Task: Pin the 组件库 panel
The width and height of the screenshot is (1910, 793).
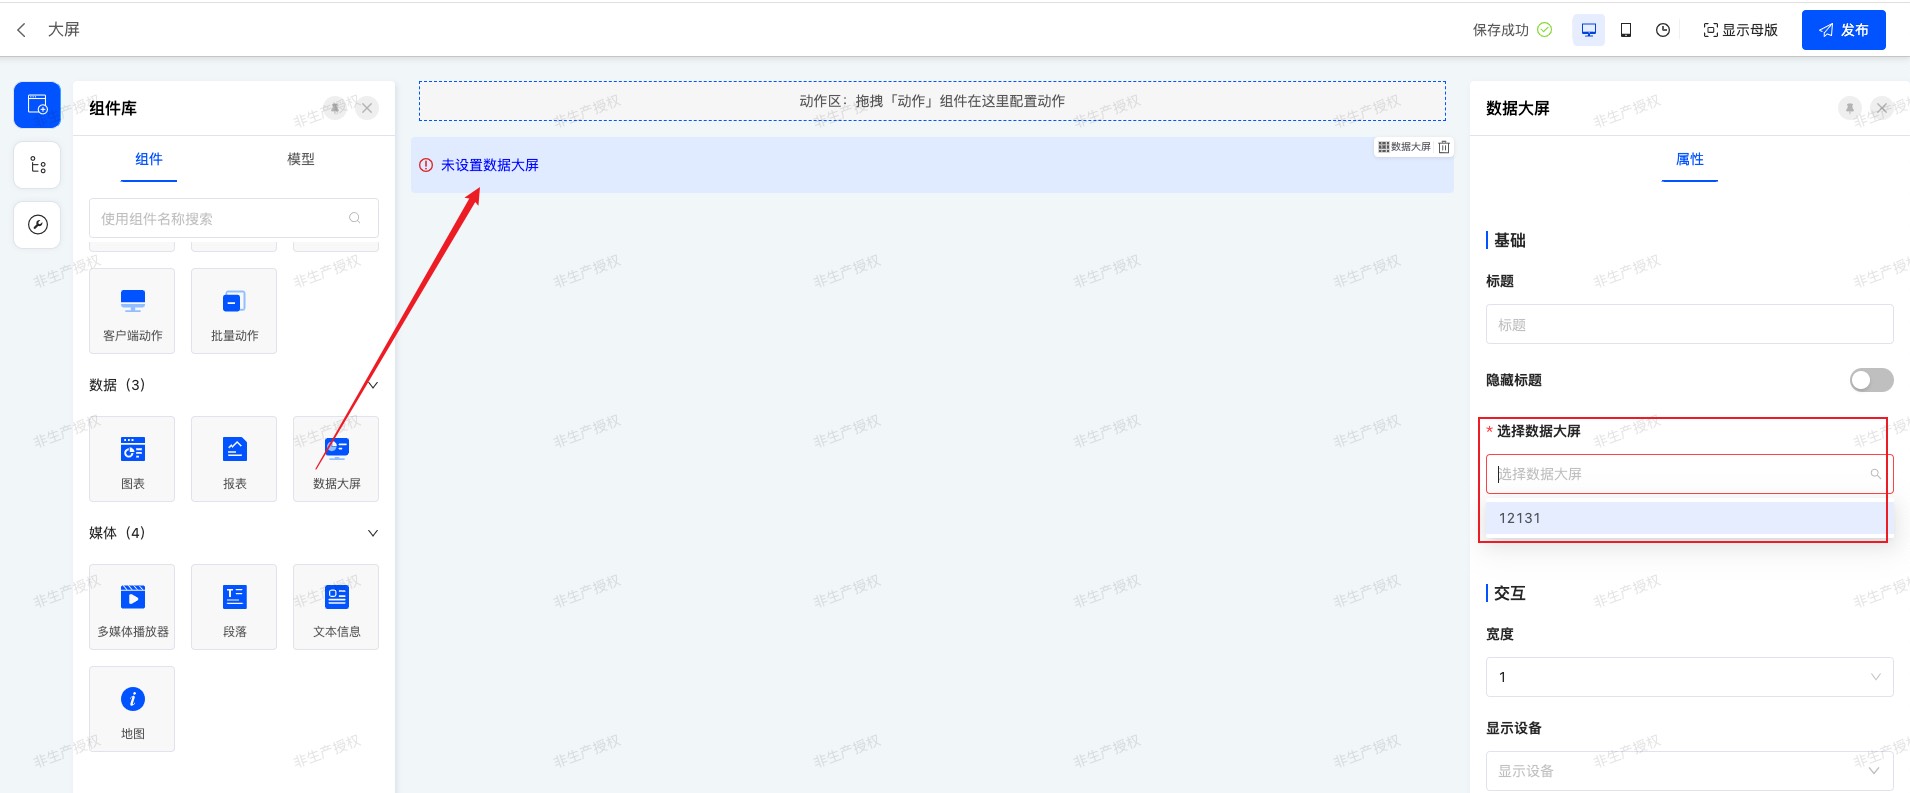Action: click(335, 108)
